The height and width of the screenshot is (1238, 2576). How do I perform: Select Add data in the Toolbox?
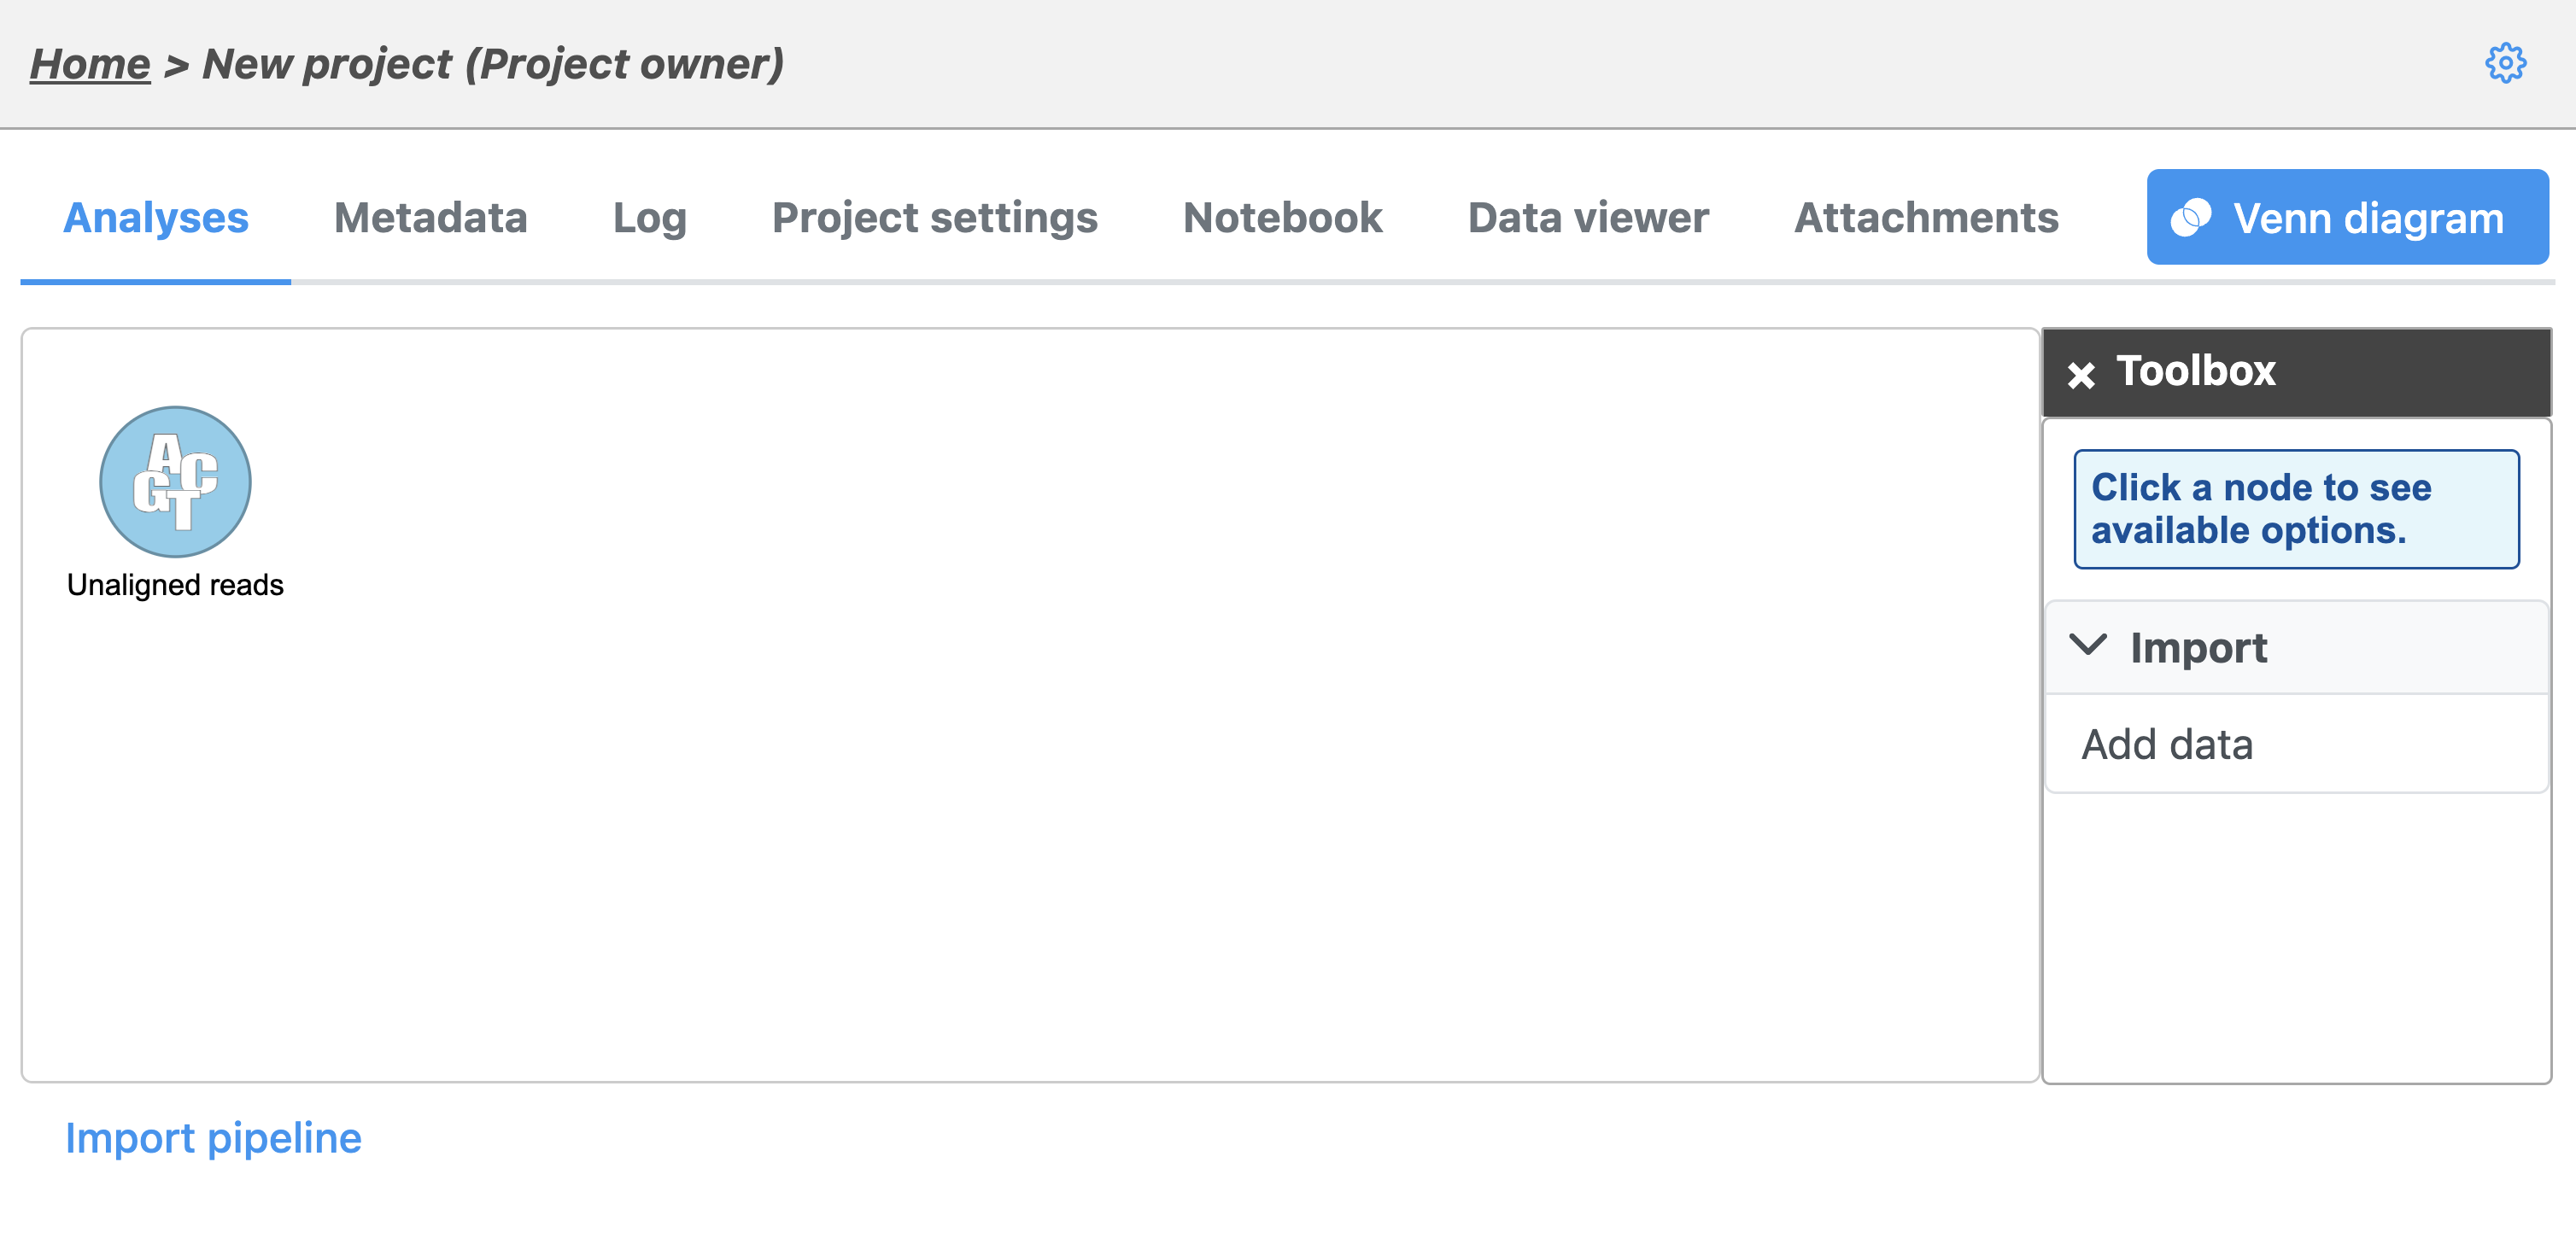[x=2166, y=744]
